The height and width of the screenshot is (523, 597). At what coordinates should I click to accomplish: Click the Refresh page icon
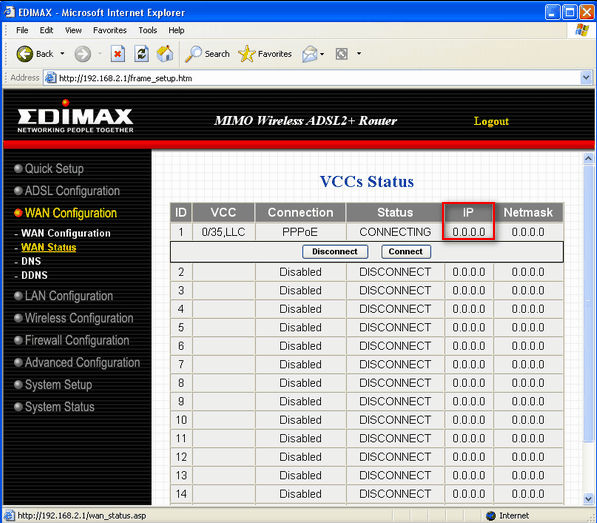point(141,54)
